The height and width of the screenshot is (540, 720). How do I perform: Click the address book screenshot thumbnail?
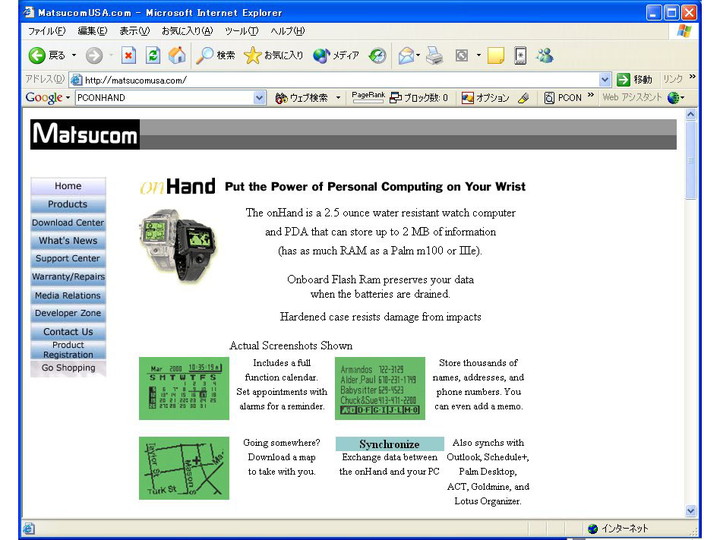coord(380,388)
